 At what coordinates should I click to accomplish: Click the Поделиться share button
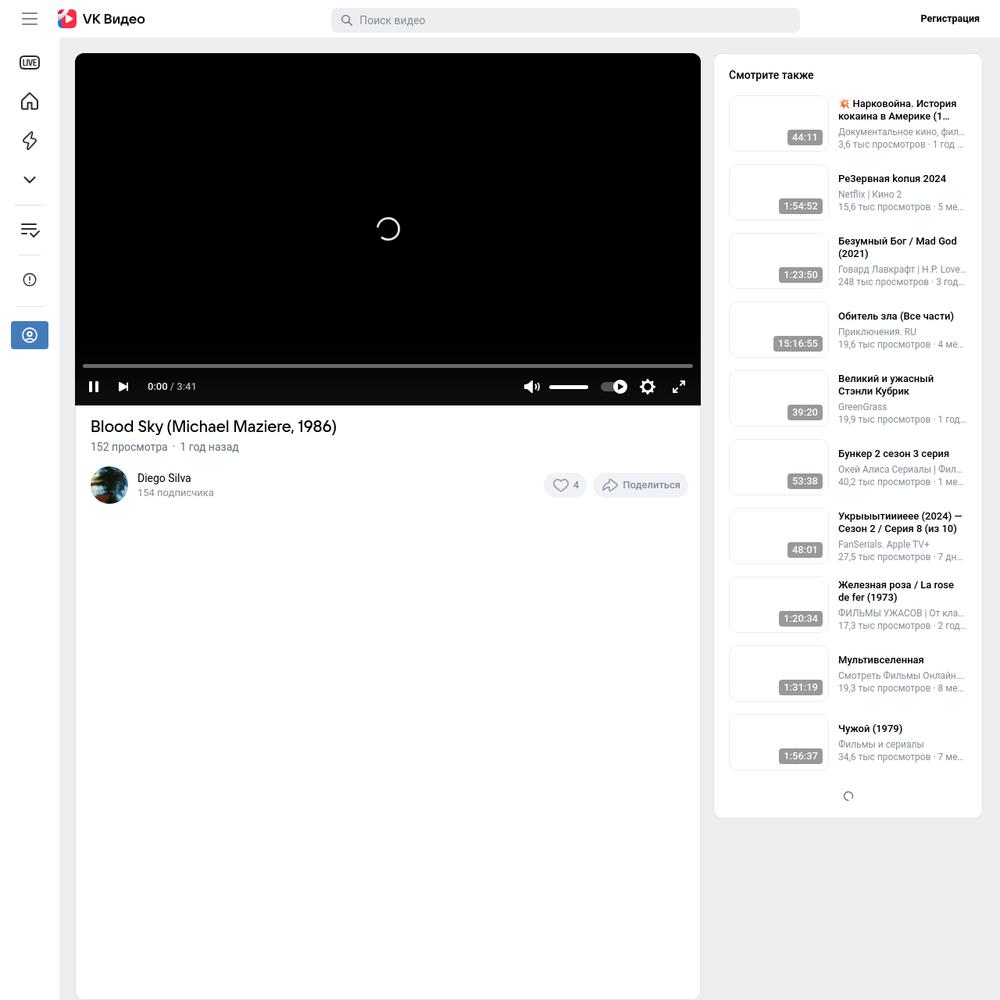coord(640,485)
